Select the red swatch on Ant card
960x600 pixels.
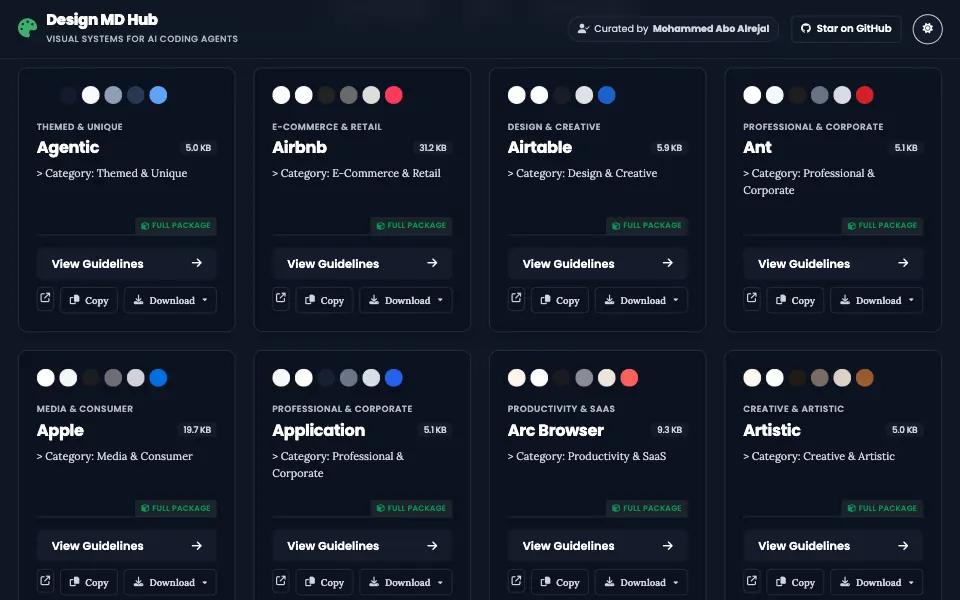point(864,95)
